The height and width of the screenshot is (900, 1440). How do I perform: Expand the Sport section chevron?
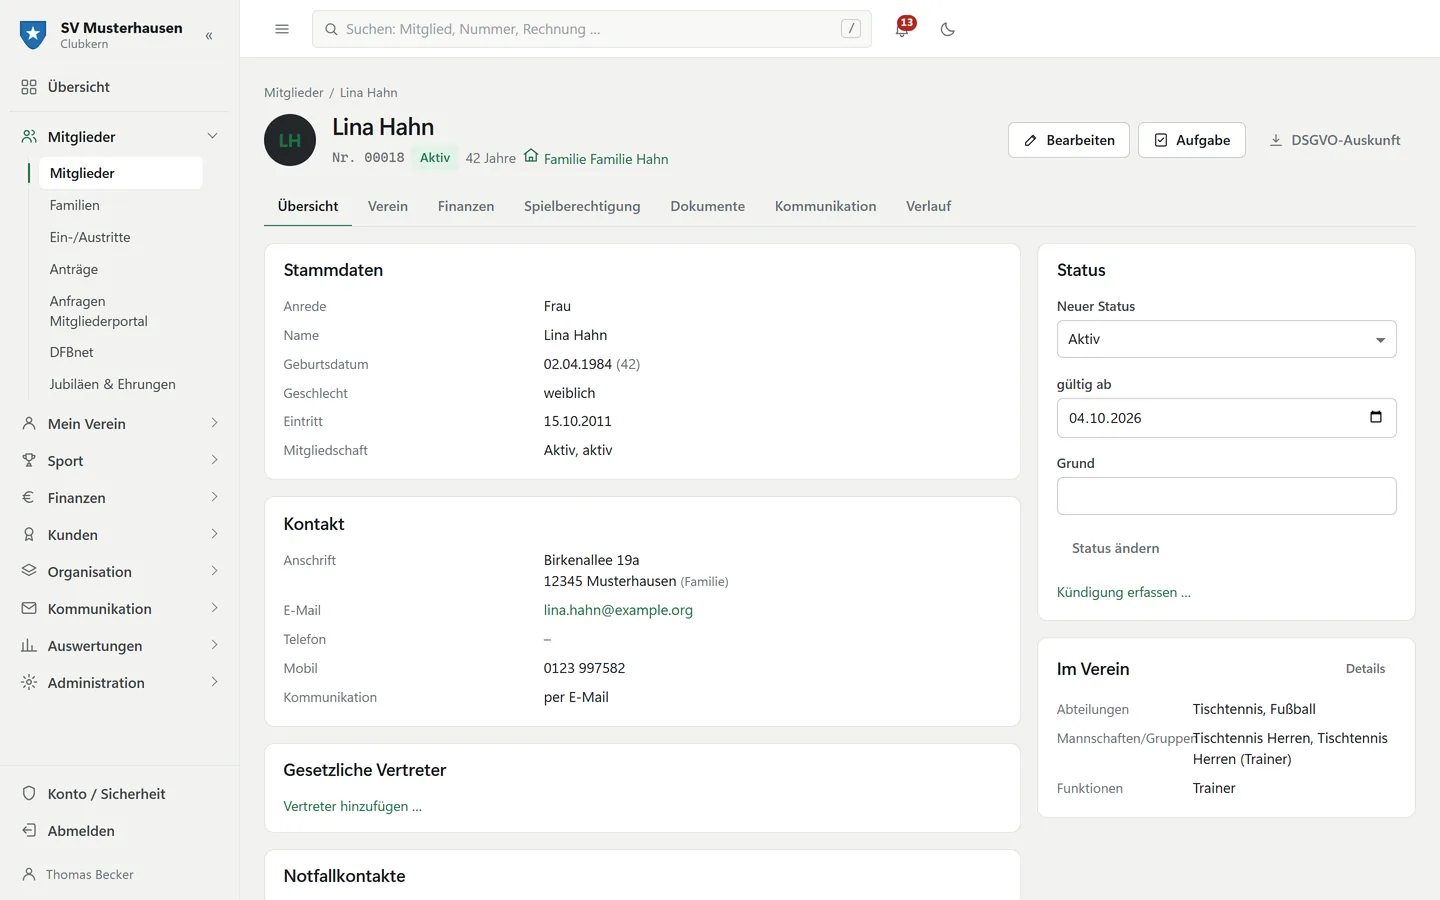tap(214, 460)
